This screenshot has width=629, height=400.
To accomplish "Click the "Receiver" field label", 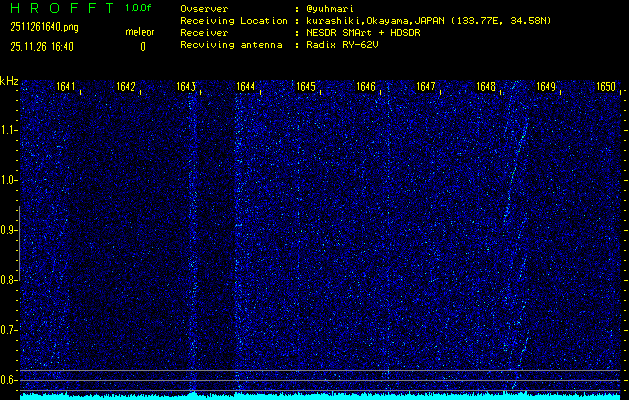I will tap(204, 33).
